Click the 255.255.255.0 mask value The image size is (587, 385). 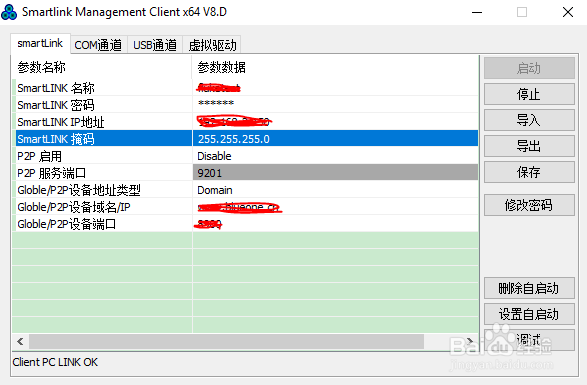coord(234,139)
